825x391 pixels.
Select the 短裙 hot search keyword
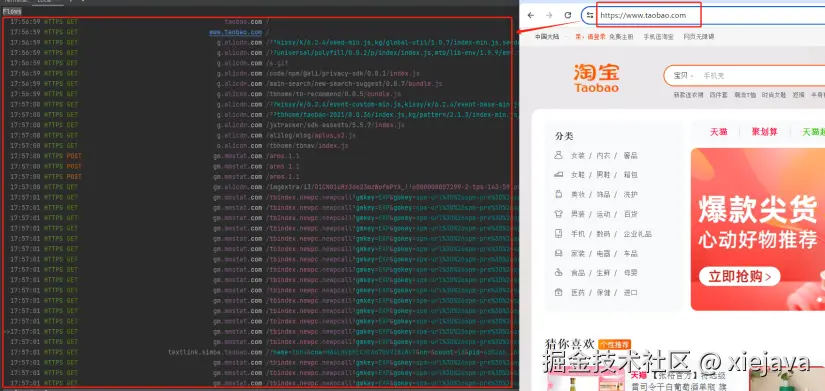pos(799,95)
